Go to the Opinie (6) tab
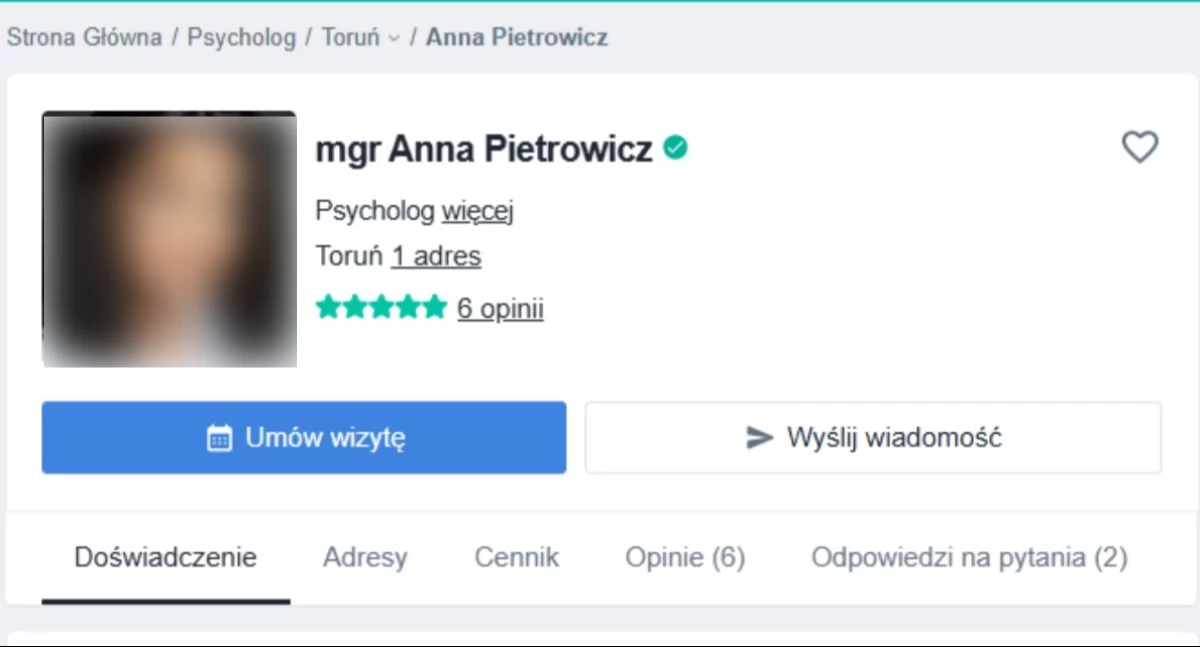 click(x=685, y=558)
